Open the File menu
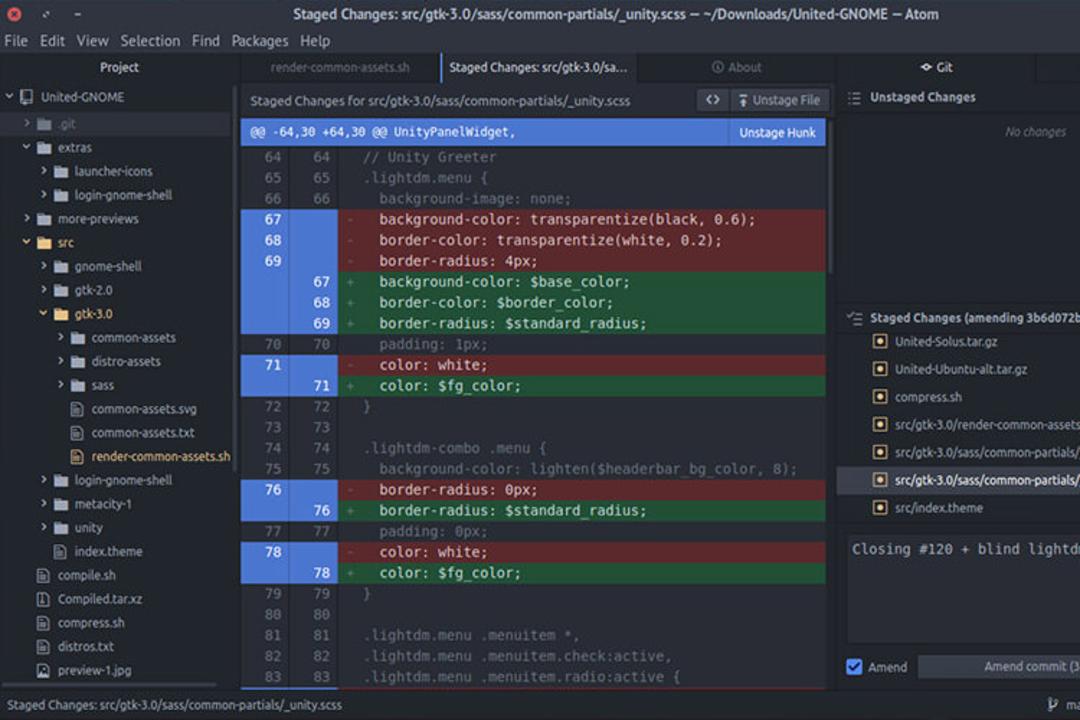This screenshot has height=720, width=1080. 16,41
